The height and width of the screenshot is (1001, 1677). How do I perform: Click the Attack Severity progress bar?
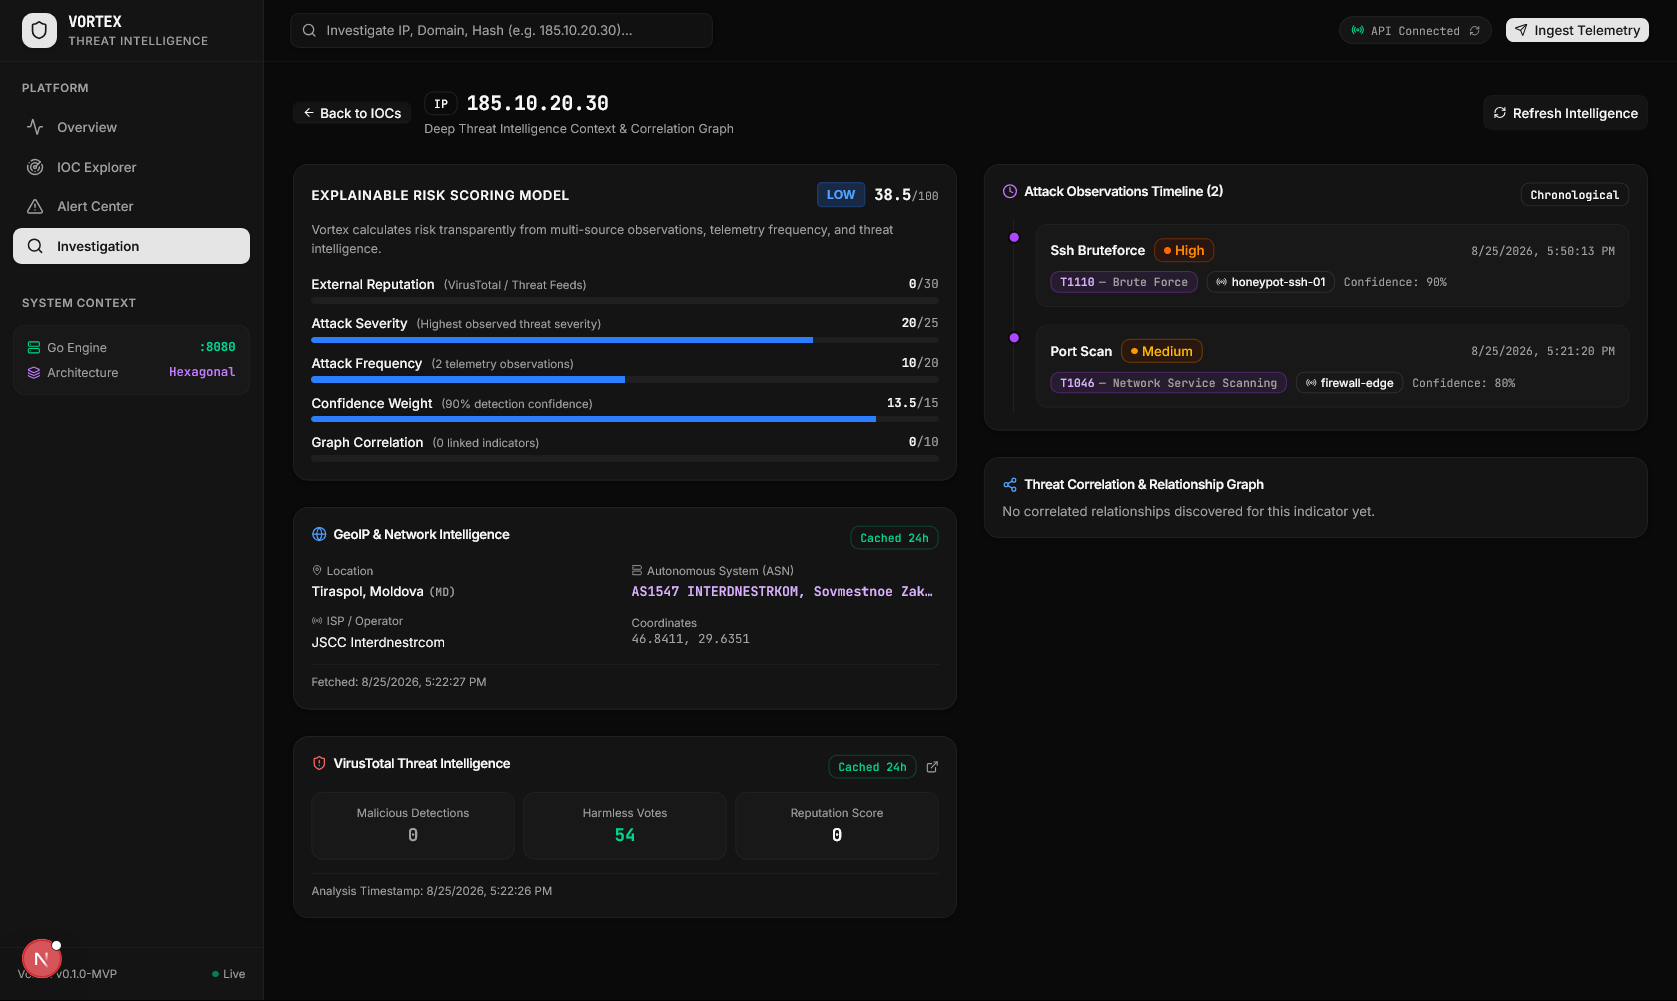click(x=625, y=340)
